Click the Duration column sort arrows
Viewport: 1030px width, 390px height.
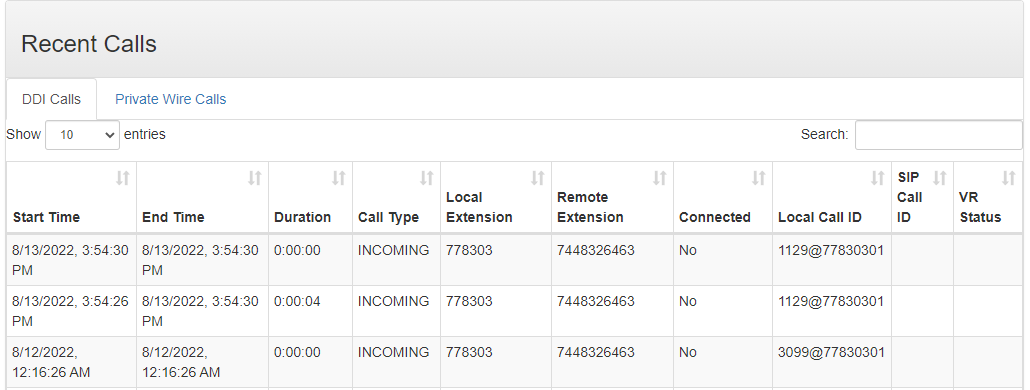339,178
